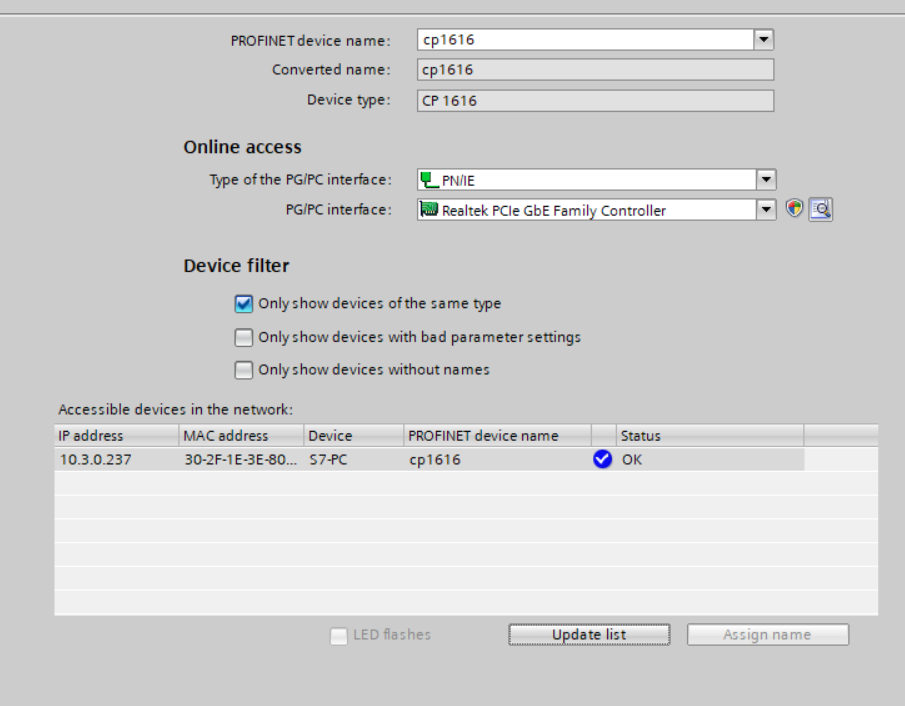Click the PN/IE interface type text

[x=458, y=181]
